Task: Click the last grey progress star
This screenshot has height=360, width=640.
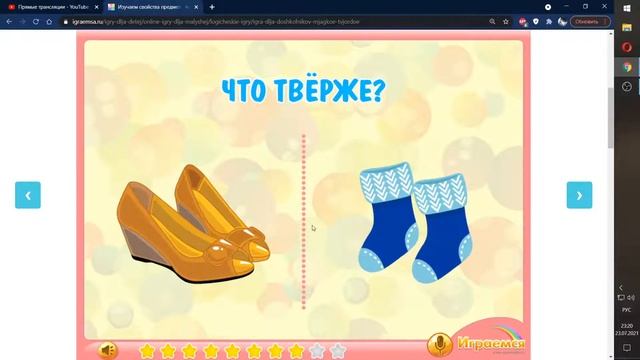Action: (x=338, y=350)
